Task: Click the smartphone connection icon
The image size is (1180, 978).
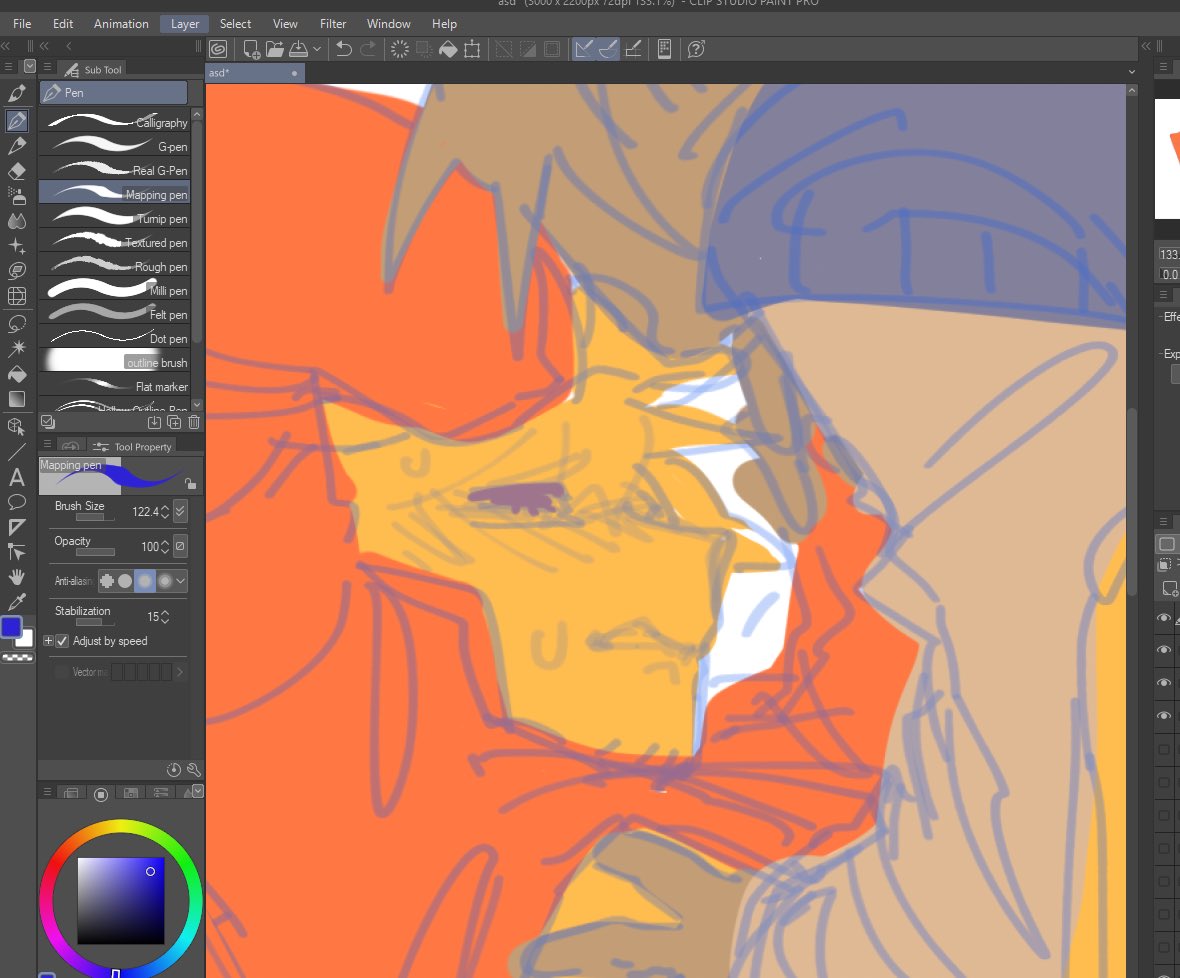Action: click(665, 50)
